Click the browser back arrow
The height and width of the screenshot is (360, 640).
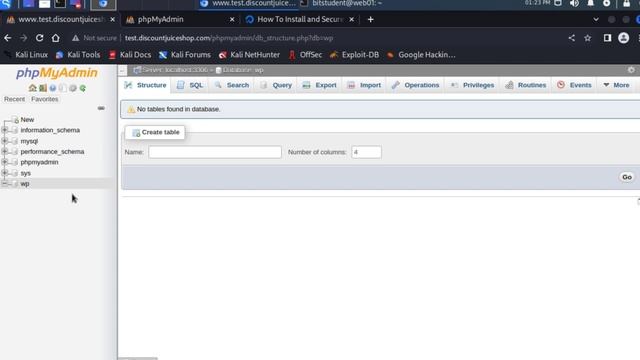point(7,38)
